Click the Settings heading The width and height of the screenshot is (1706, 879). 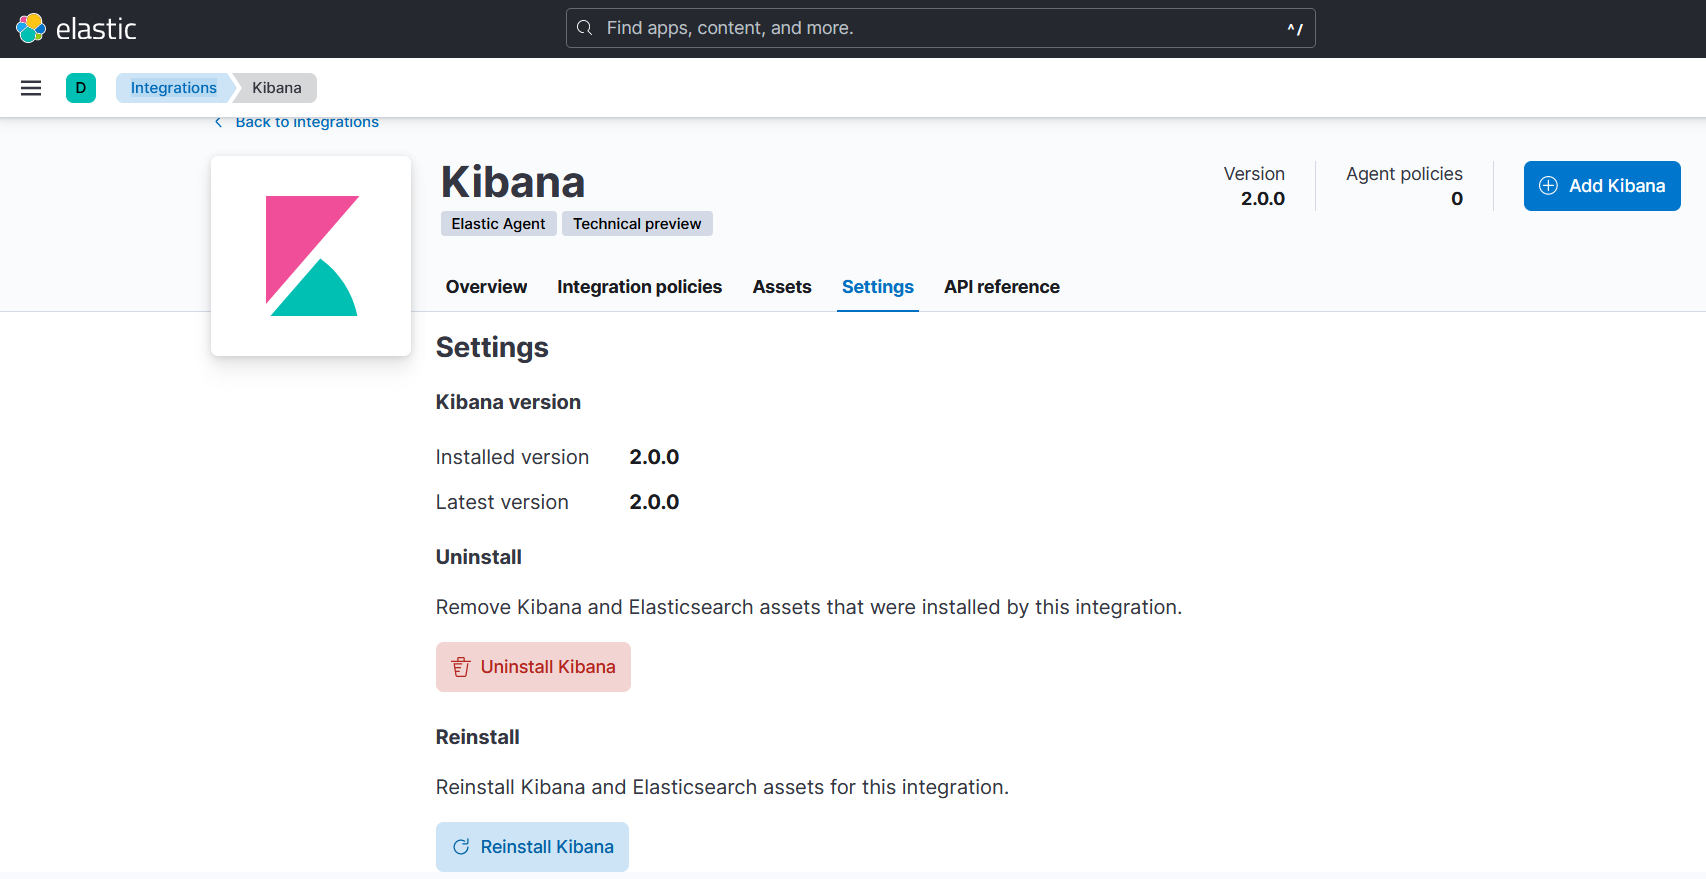tap(492, 347)
